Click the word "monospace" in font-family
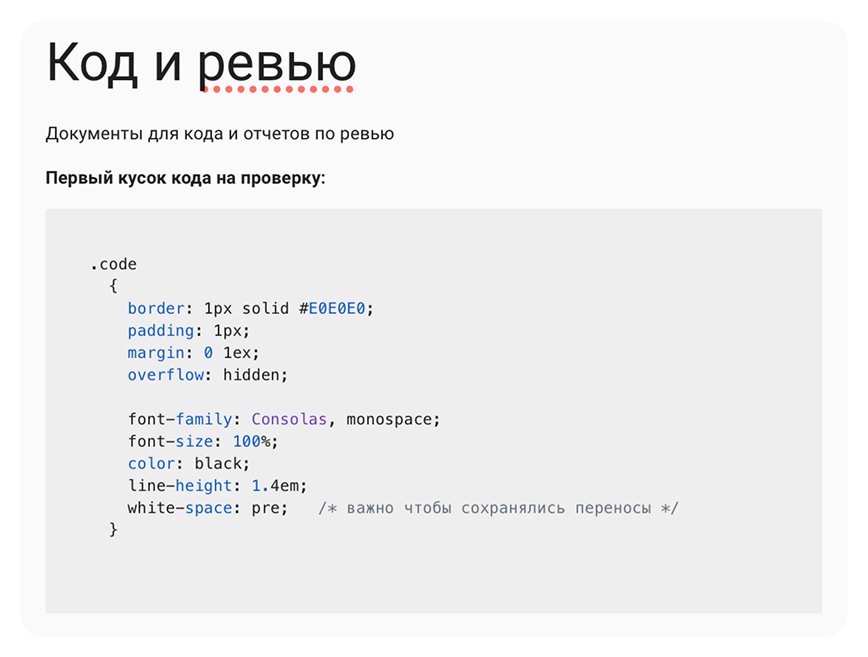This screenshot has height=657, width=868. (389, 419)
